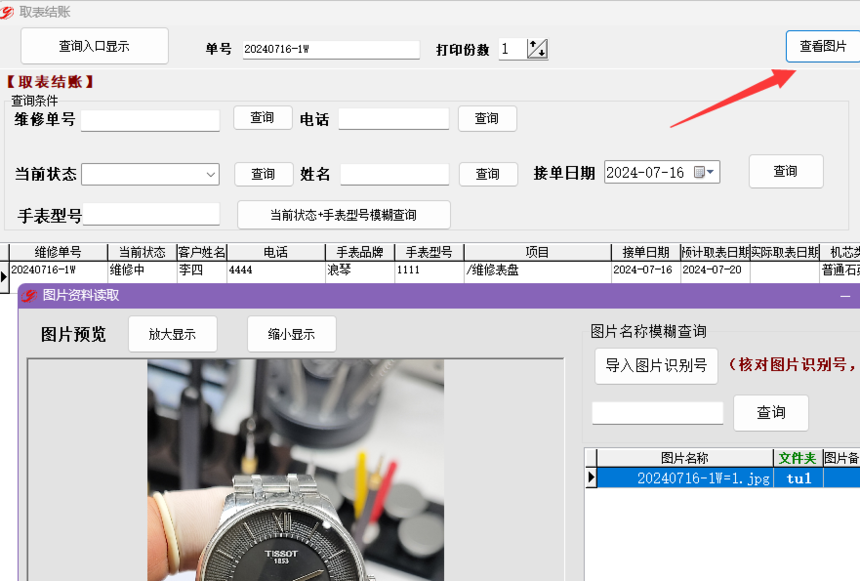860x581 pixels.
Task: Click the 手表型号 input field
Action: 151,215
